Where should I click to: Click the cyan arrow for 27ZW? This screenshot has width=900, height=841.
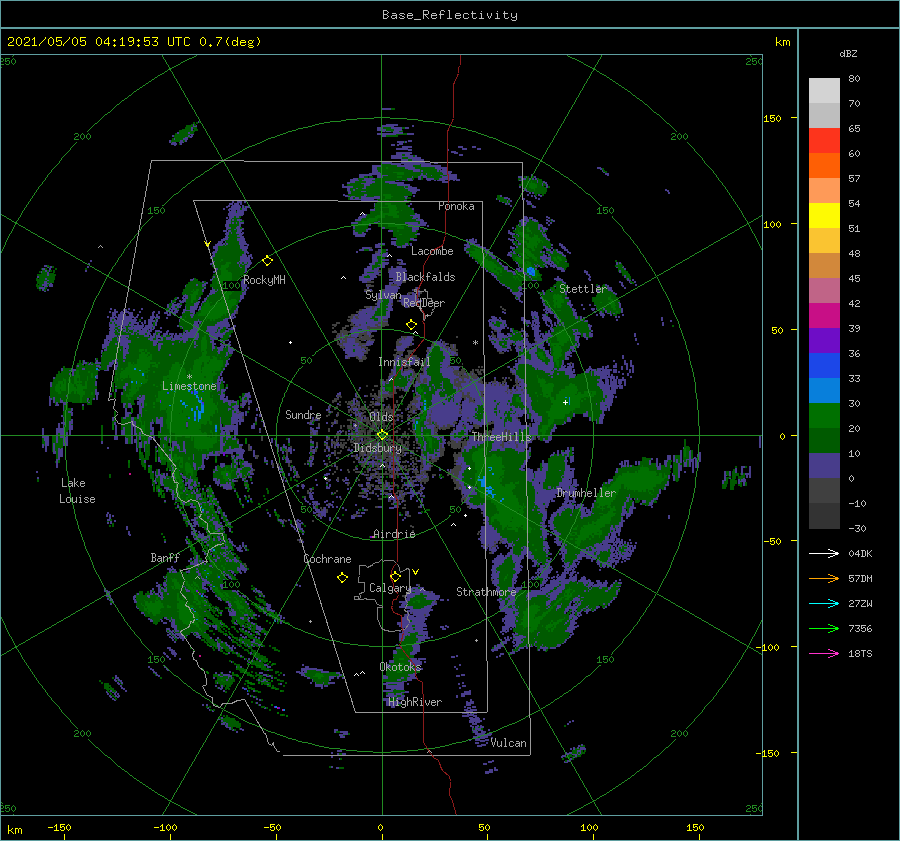pyautogui.click(x=824, y=603)
